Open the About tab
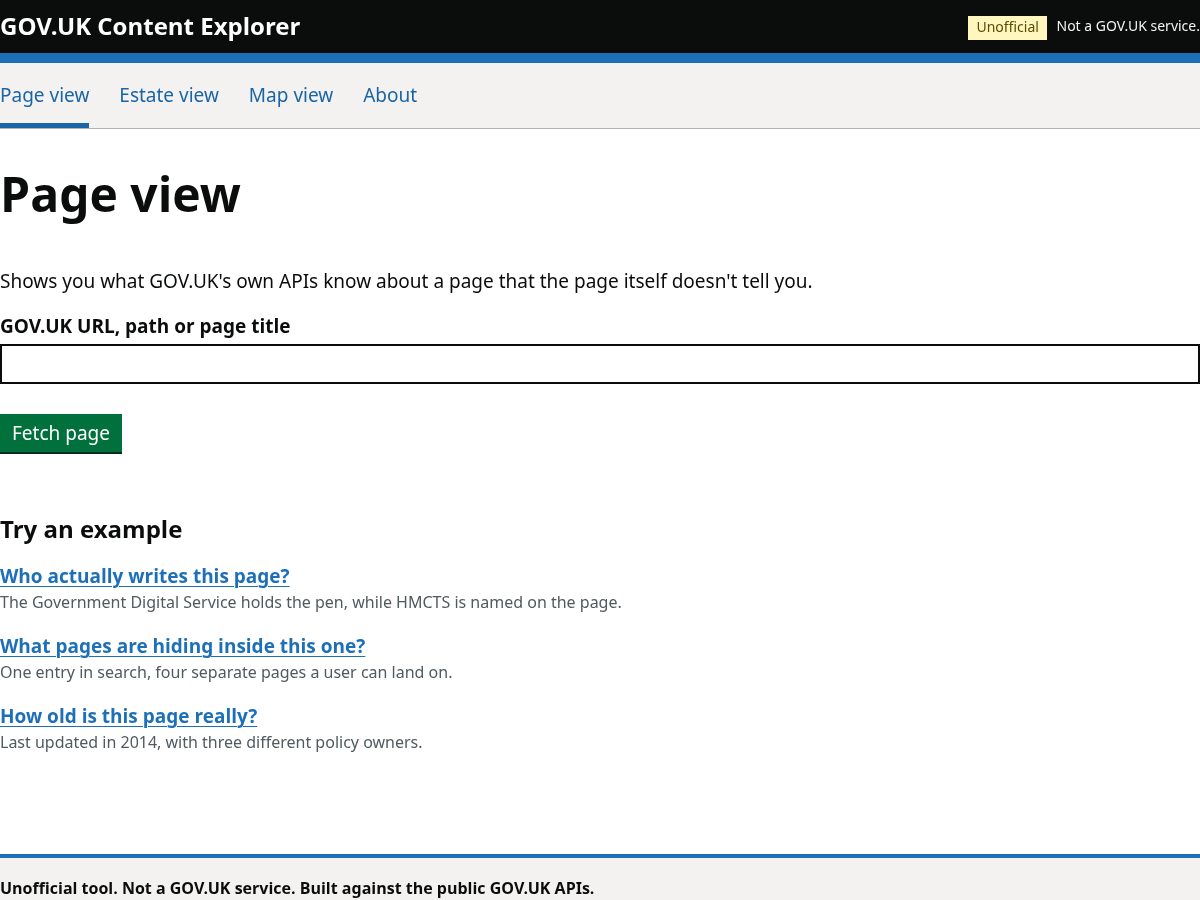 (390, 95)
